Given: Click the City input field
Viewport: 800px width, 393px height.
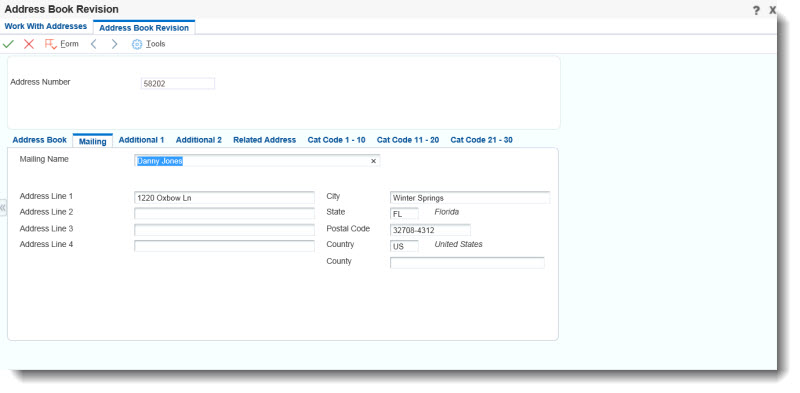Looking at the screenshot, I should coord(470,198).
